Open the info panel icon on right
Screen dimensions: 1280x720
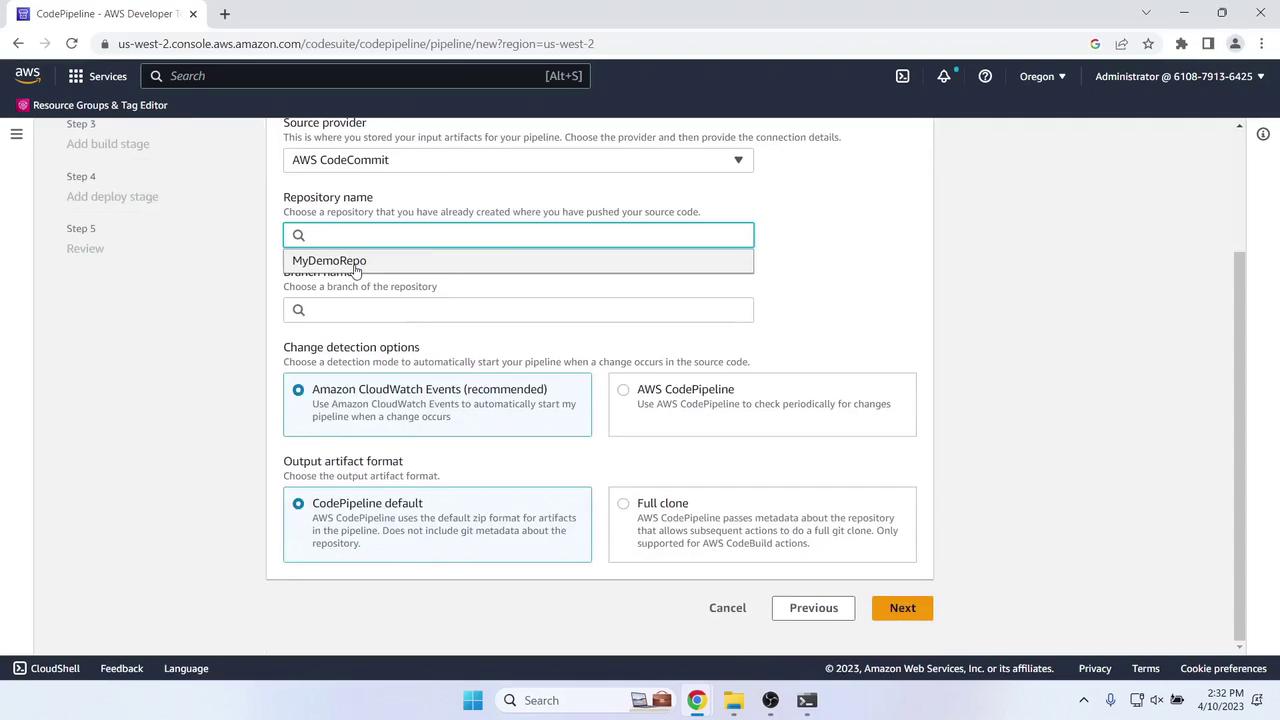(1263, 134)
